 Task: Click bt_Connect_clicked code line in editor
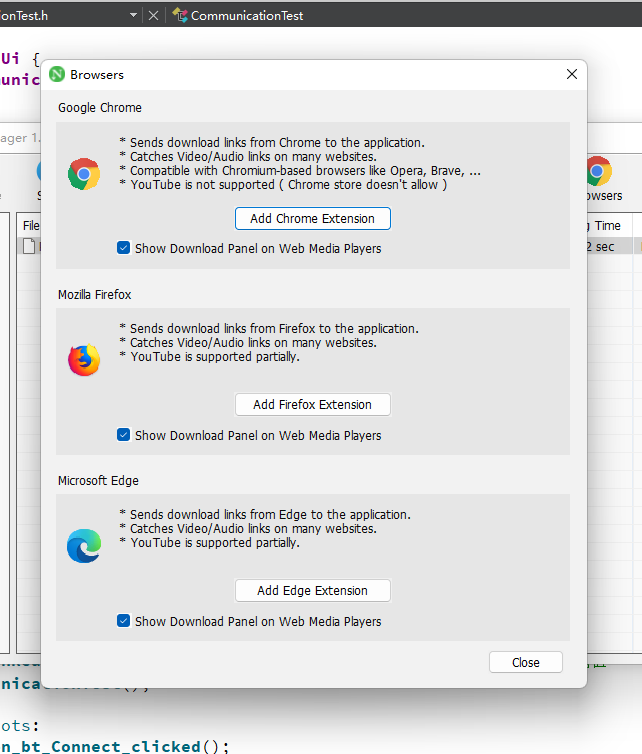pos(115,746)
